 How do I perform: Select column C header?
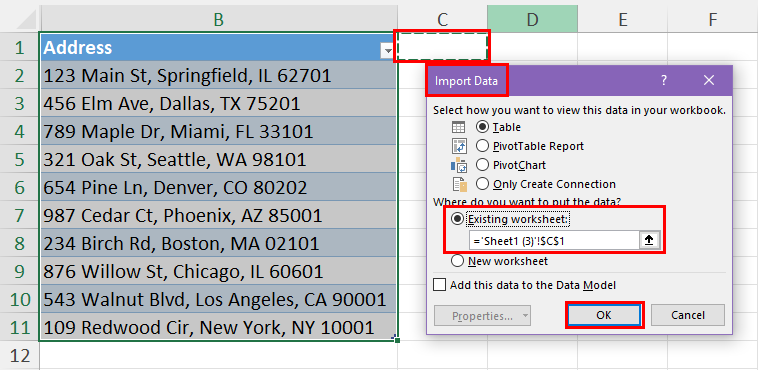(442, 19)
